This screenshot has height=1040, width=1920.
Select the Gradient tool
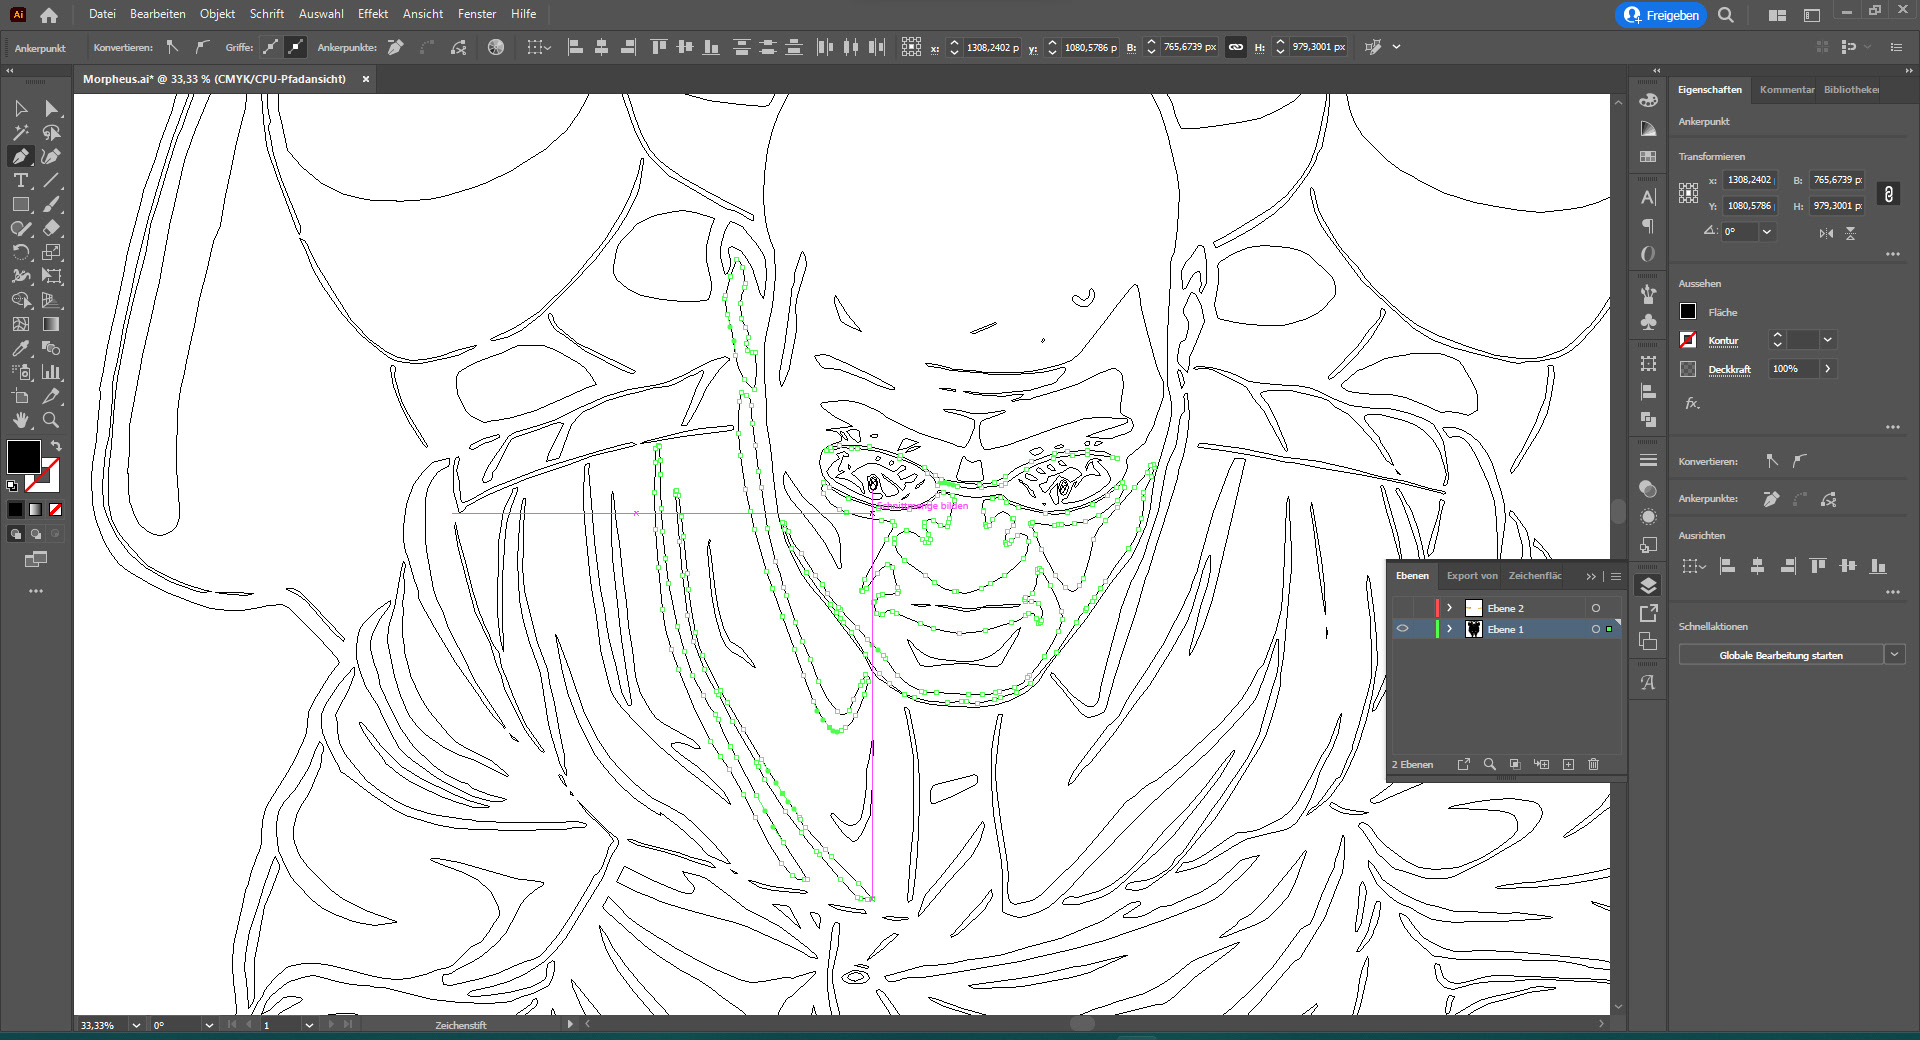pos(52,324)
